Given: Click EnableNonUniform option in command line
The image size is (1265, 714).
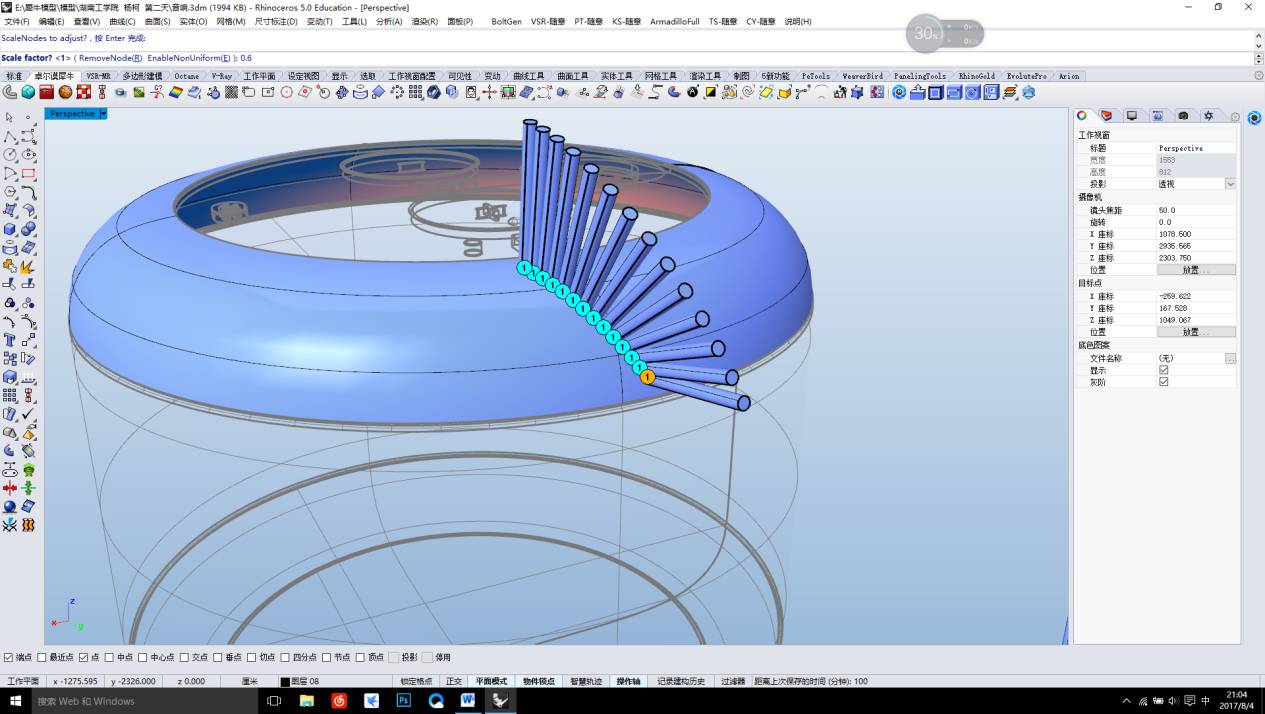Looking at the screenshot, I should 188,58.
